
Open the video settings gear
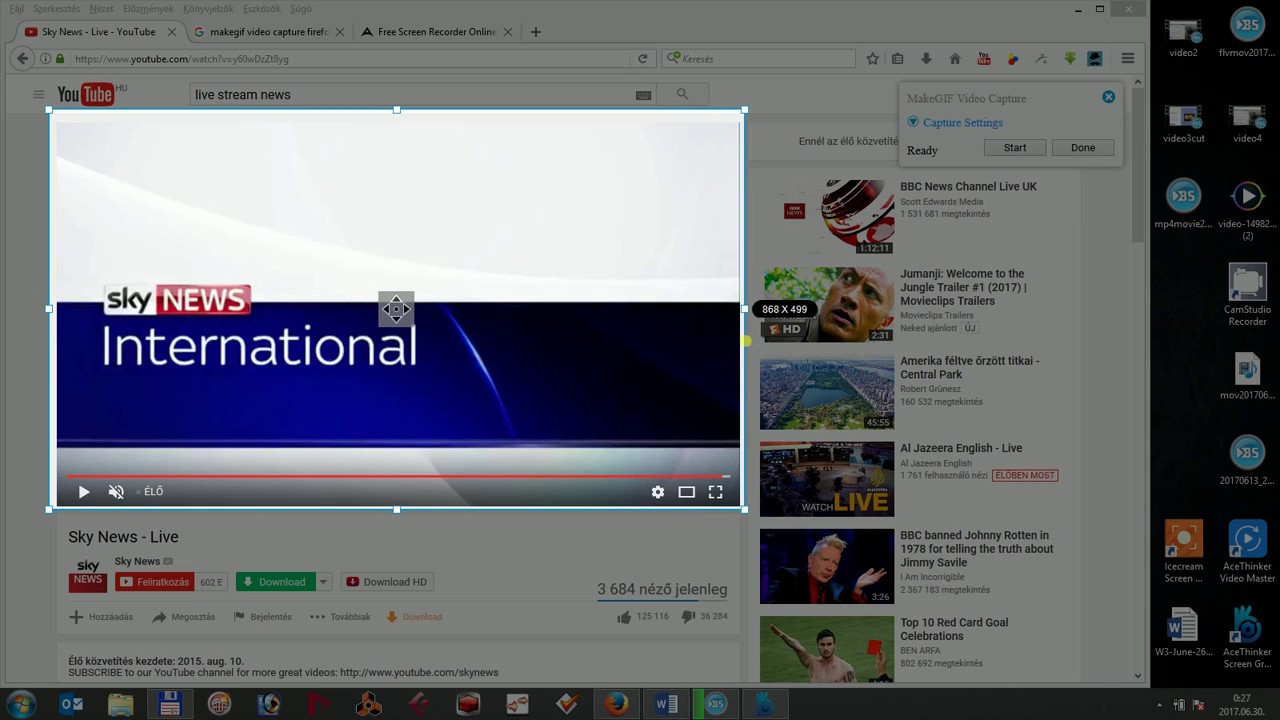[658, 492]
